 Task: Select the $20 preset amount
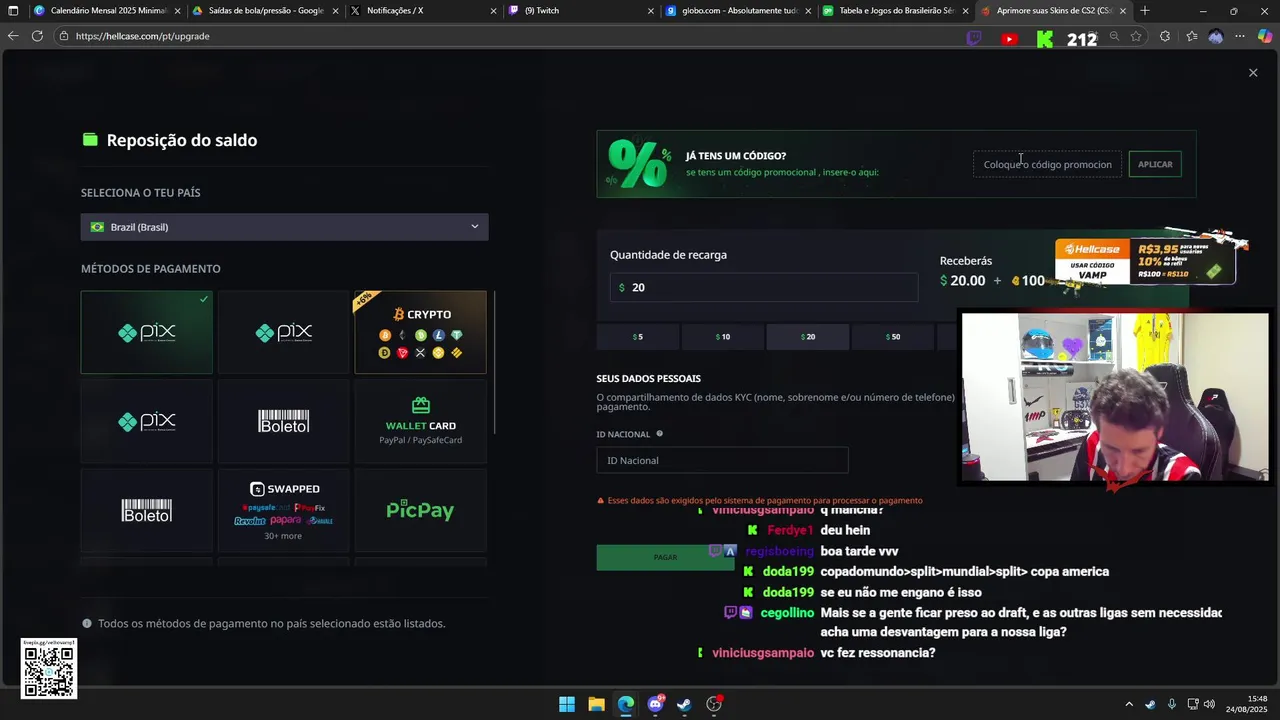click(x=808, y=337)
